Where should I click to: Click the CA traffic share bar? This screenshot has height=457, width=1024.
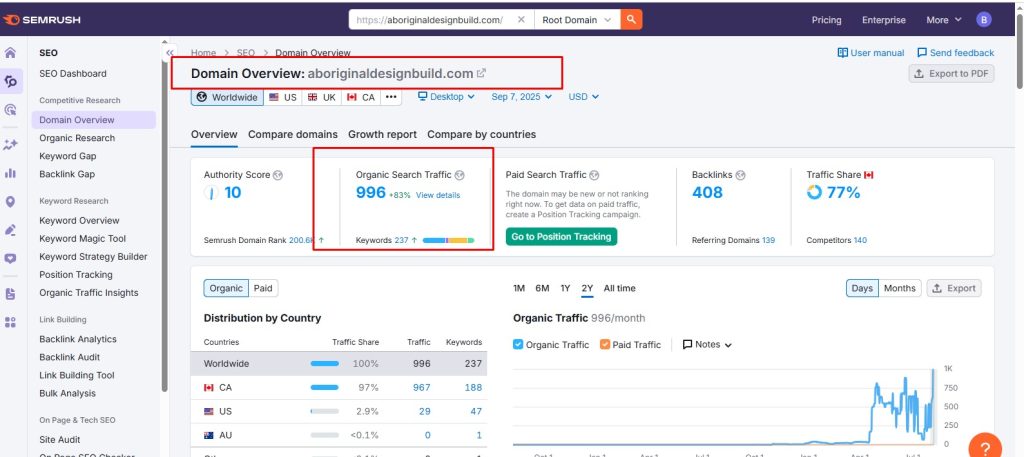[325, 387]
